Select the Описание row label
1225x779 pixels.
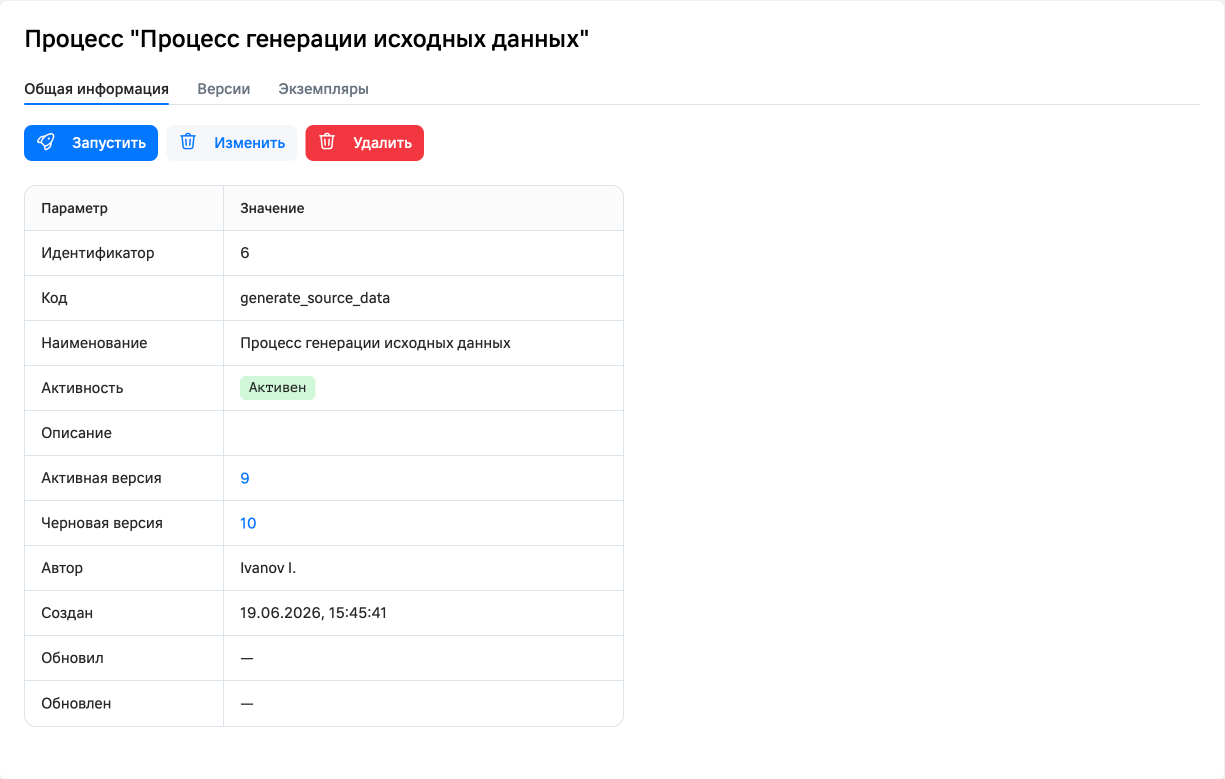tap(76, 433)
